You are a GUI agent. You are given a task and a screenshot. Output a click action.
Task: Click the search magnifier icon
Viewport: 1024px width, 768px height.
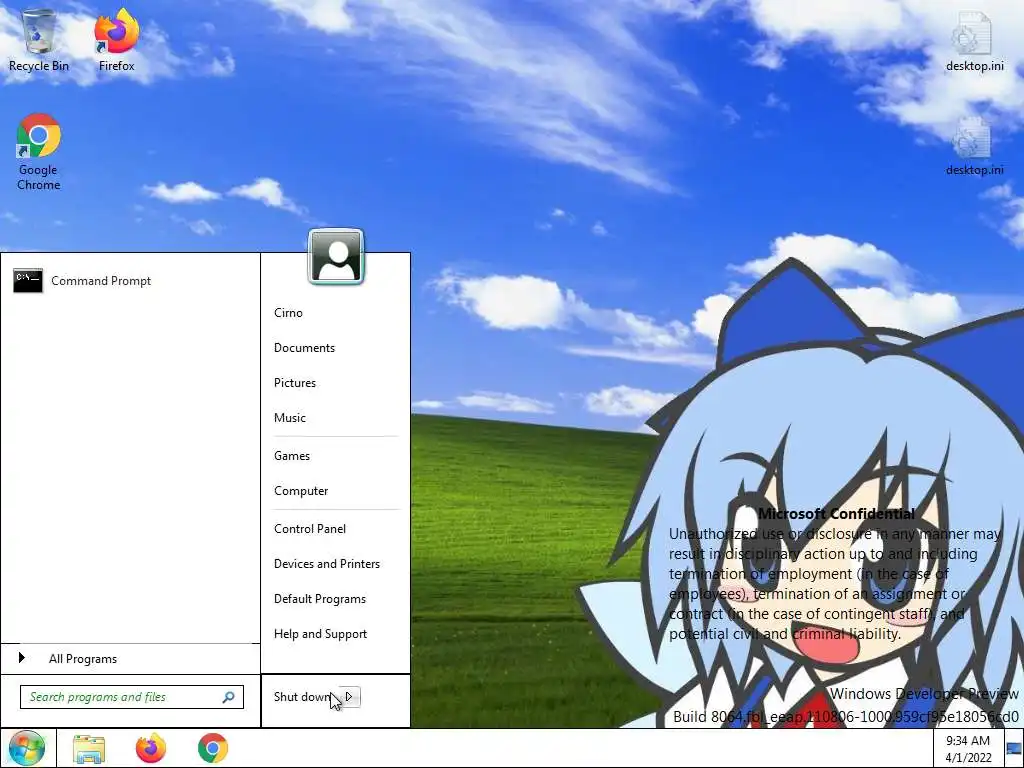coord(229,697)
